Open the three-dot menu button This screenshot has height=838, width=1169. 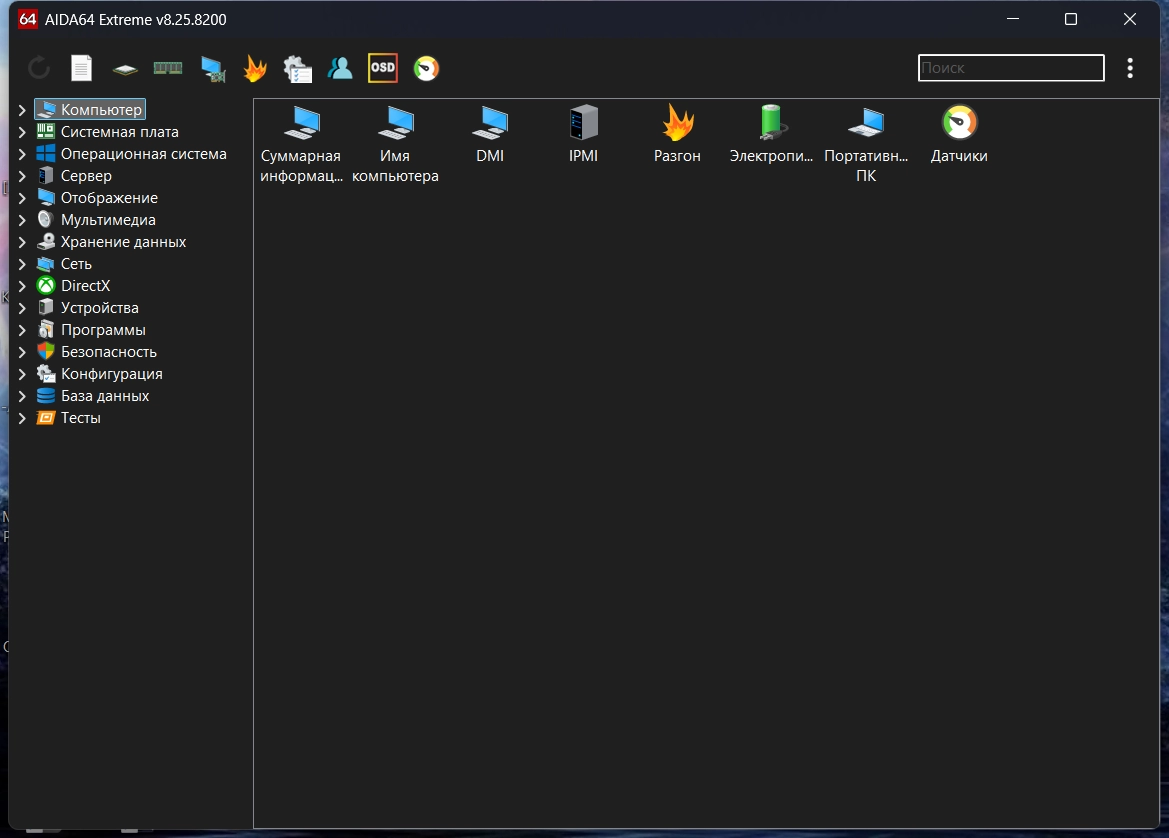click(1130, 68)
